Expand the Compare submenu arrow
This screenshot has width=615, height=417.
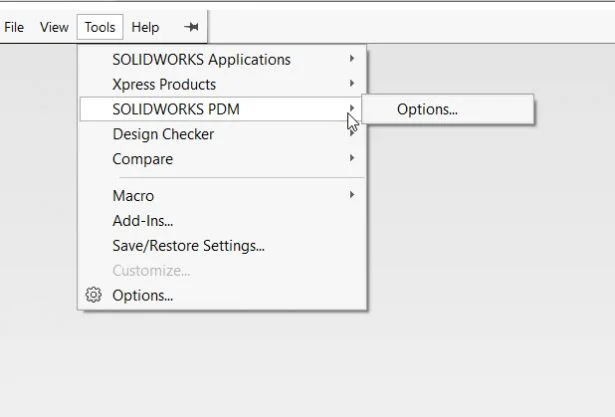(x=352, y=159)
